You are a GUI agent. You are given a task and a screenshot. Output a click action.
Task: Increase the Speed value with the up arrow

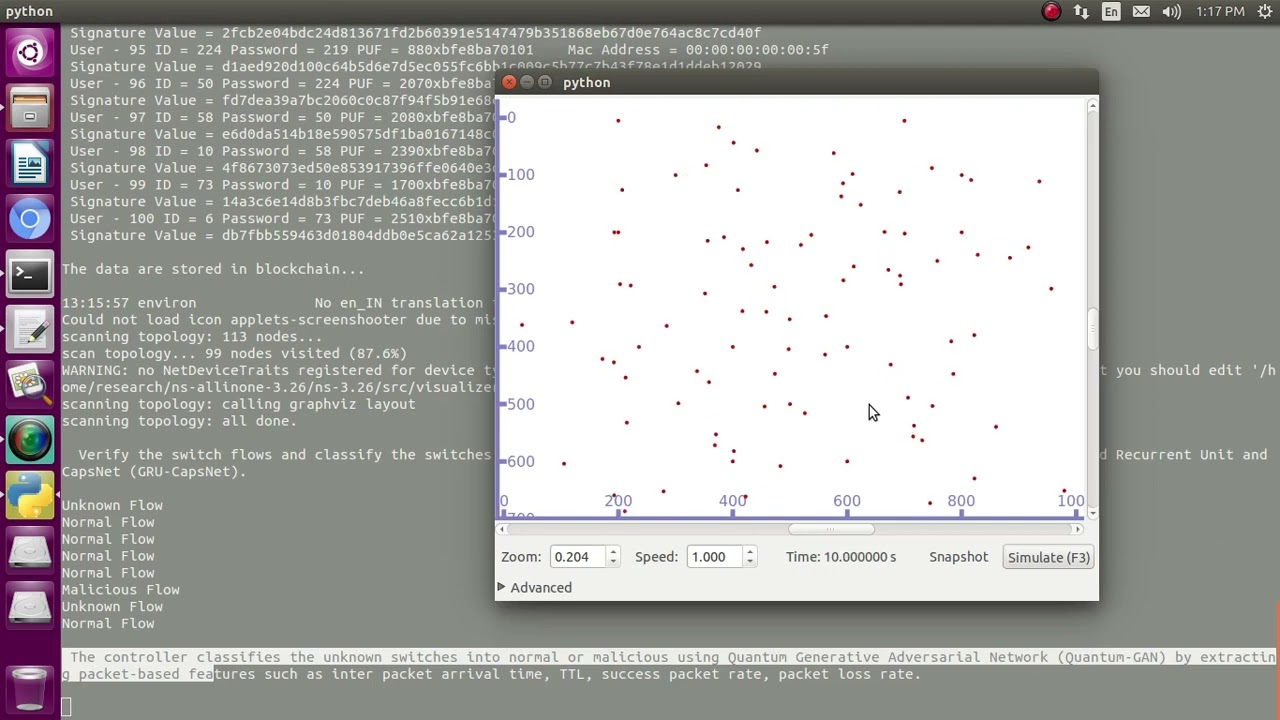click(x=749, y=552)
